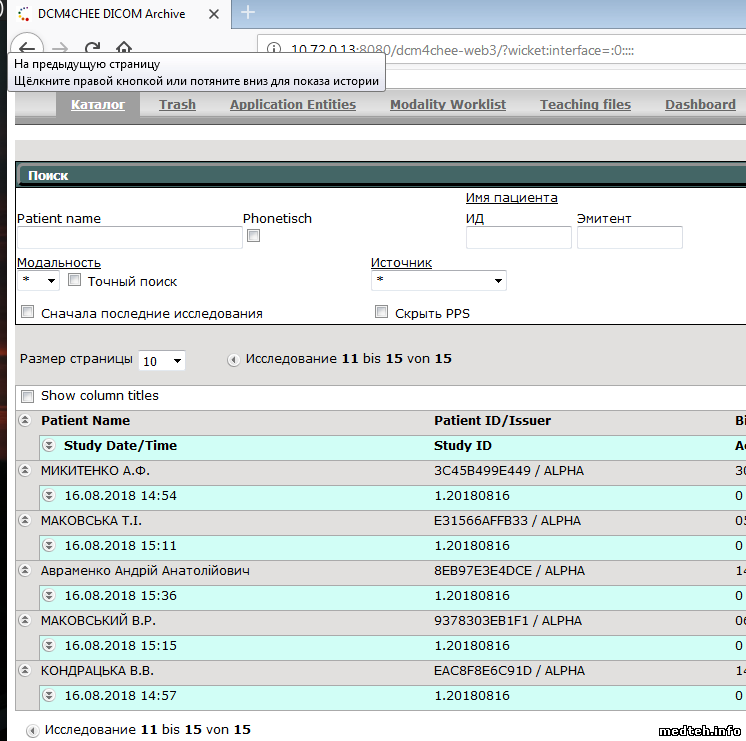
Task: Open the Teaching files tab link
Action: pos(585,105)
